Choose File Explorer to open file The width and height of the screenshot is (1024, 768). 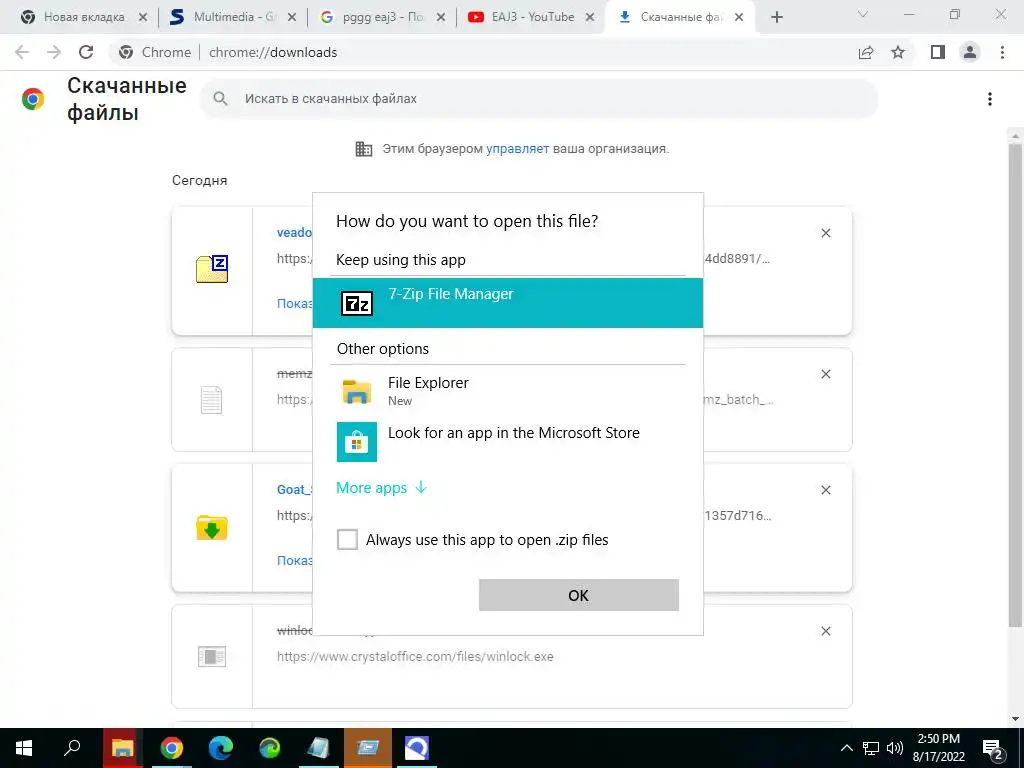(507, 391)
